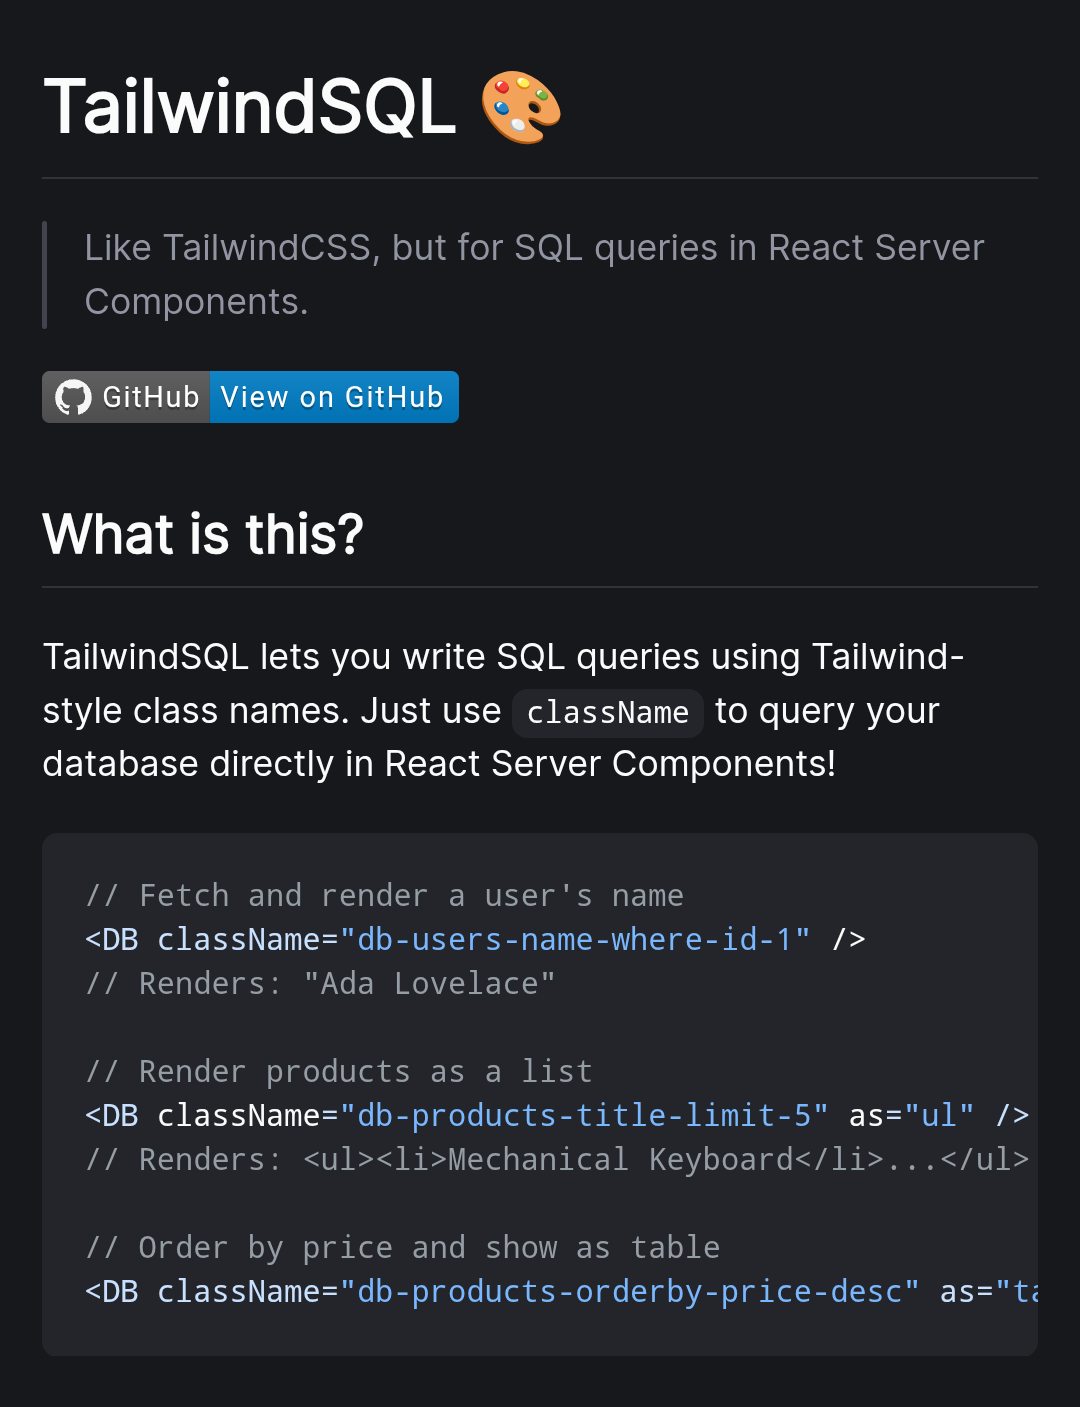Viewport: 1080px width, 1407px height.
Task: Select the intro paragraph under What is this?
Action: click(500, 710)
